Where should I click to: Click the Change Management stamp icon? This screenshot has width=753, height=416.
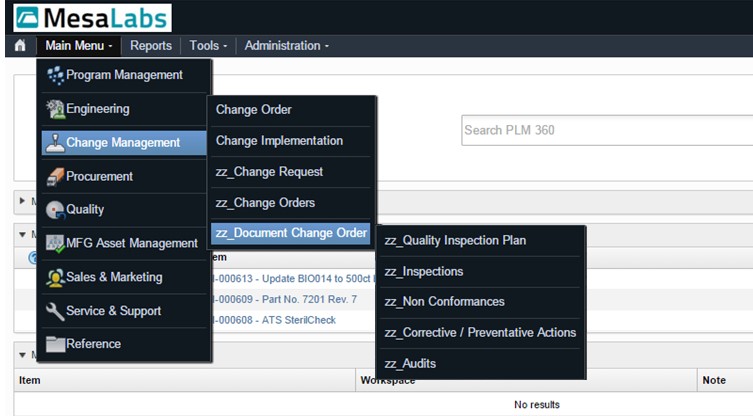(x=55, y=143)
